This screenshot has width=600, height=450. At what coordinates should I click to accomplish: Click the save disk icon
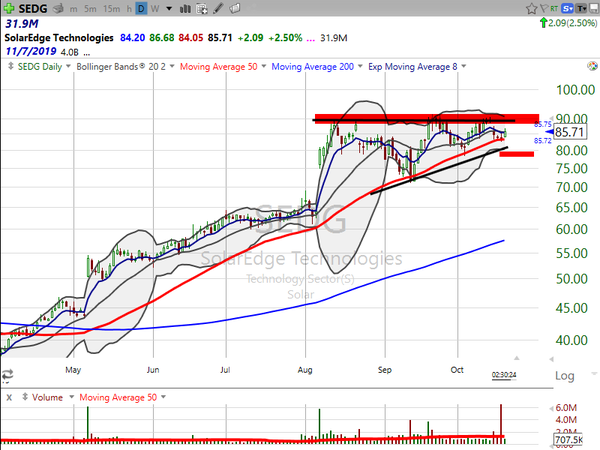click(x=594, y=8)
